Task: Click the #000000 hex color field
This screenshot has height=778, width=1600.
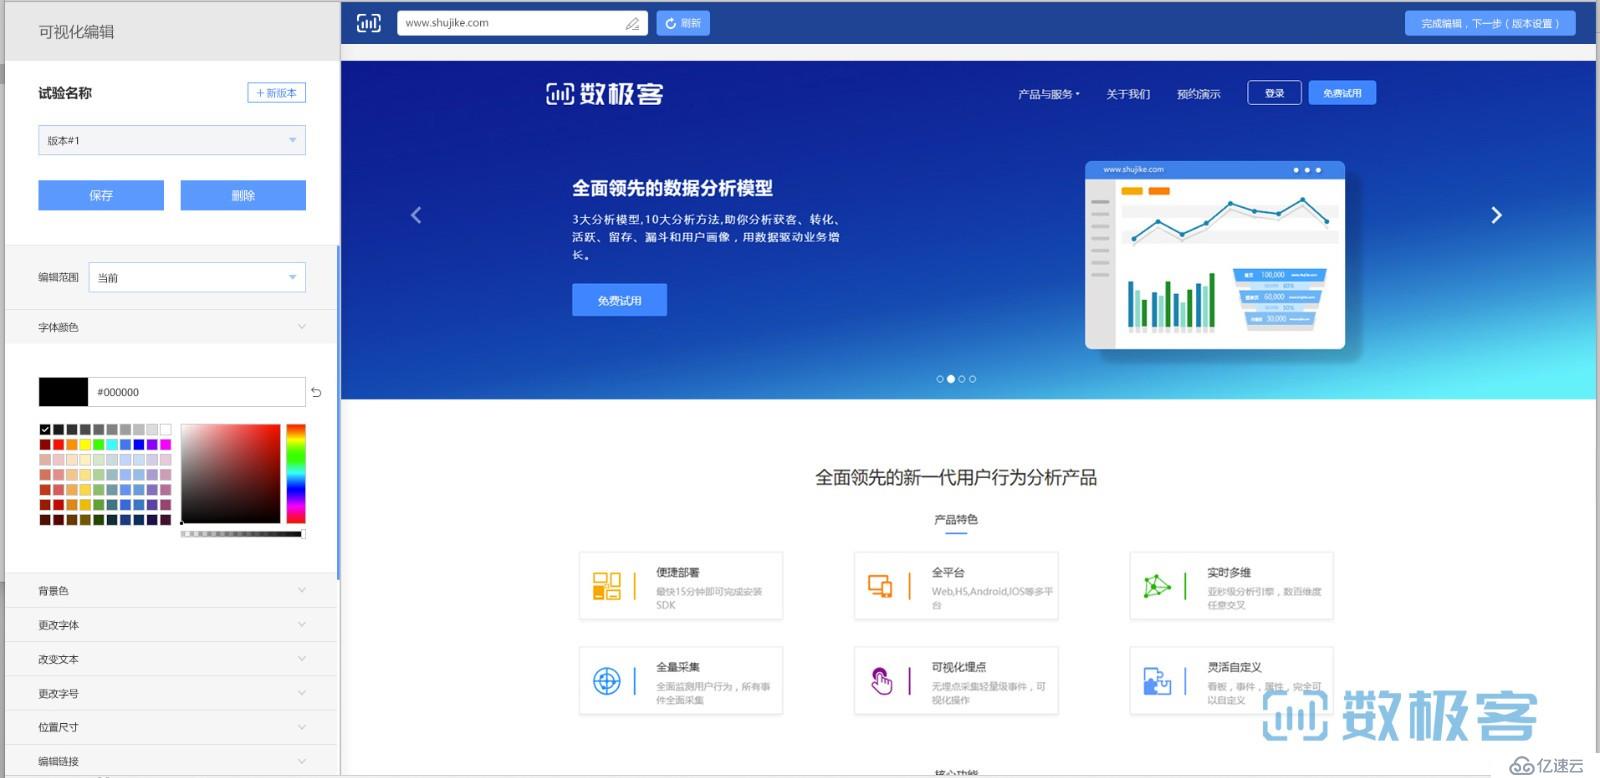Action: coord(196,392)
